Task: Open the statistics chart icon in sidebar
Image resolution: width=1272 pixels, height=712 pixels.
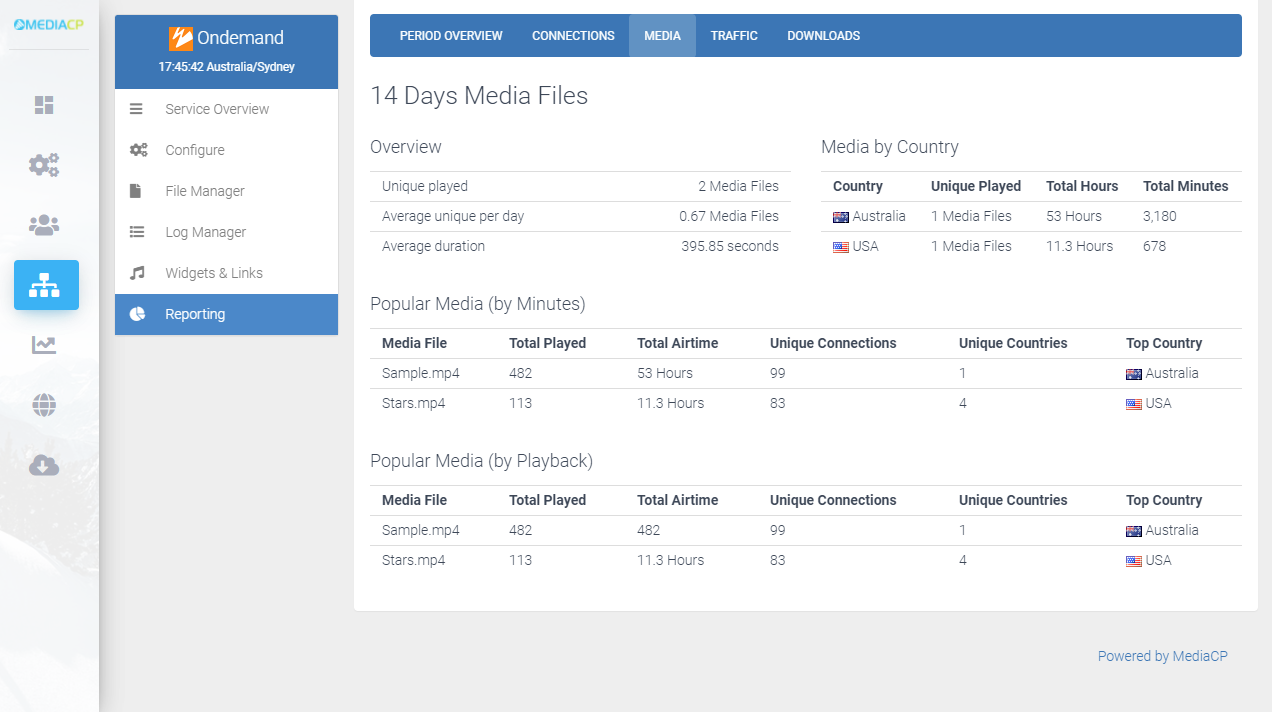Action: tap(44, 345)
